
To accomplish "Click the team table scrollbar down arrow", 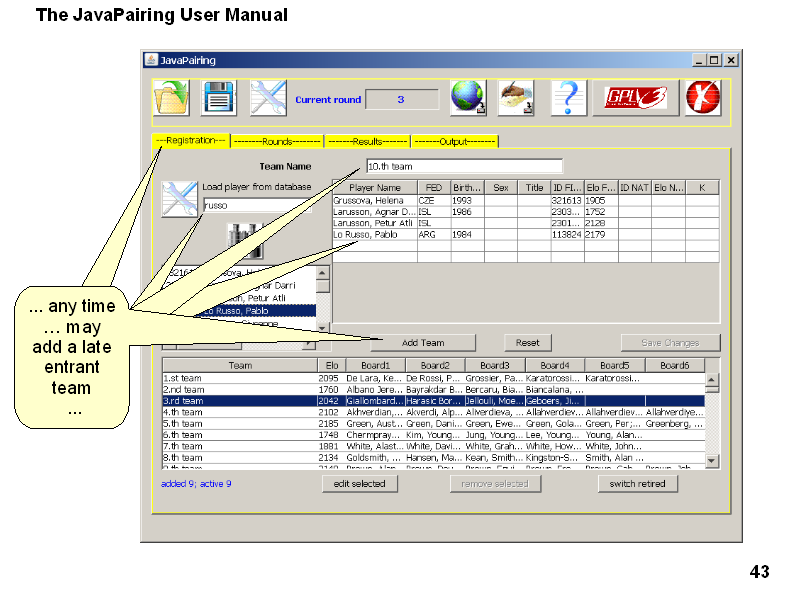I will click(x=712, y=460).
